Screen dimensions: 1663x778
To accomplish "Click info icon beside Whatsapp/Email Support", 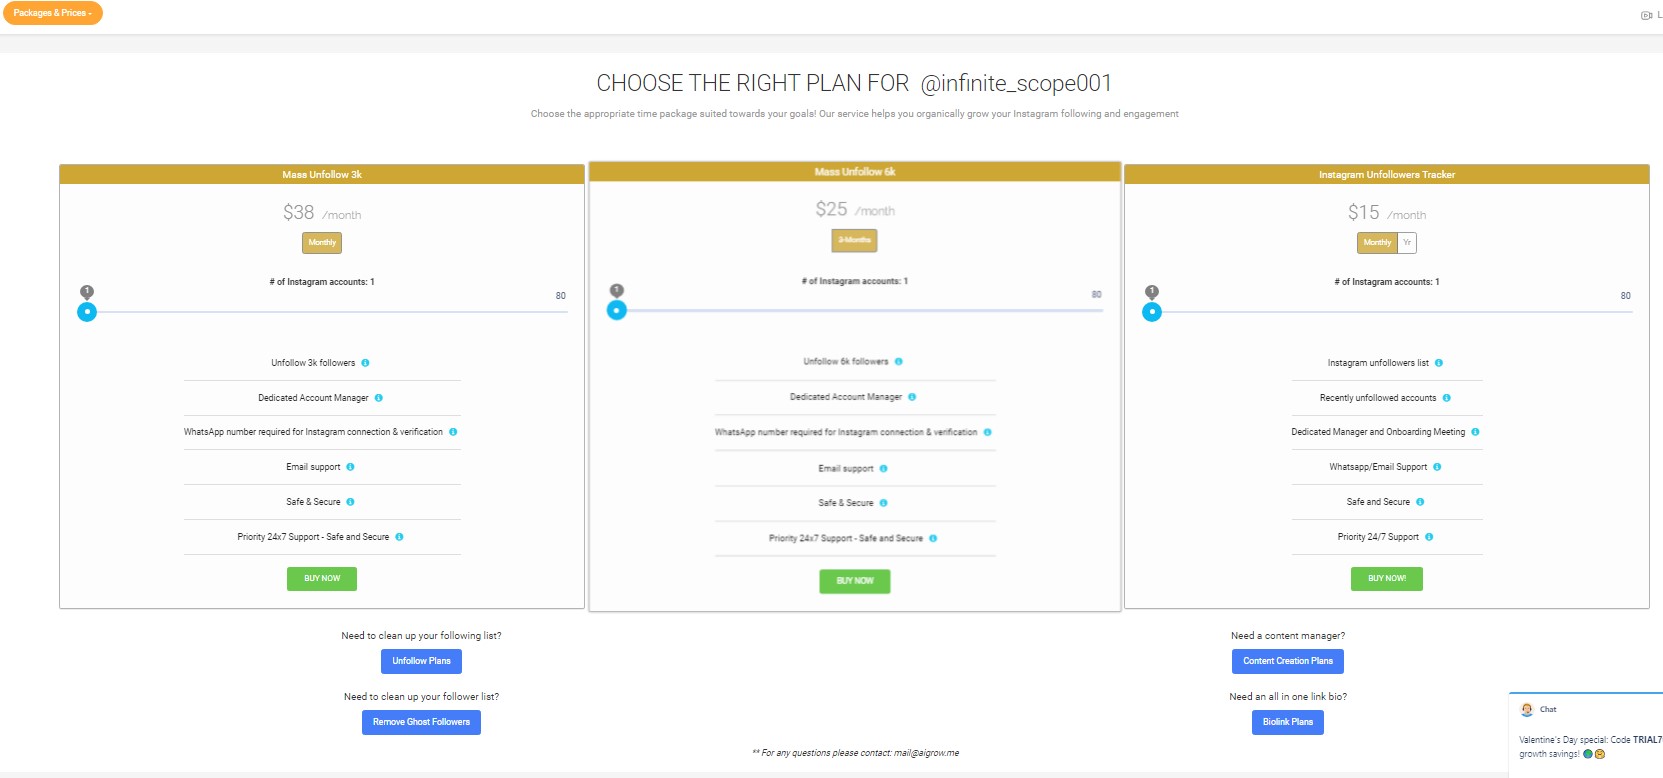I will [x=1437, y=467].
